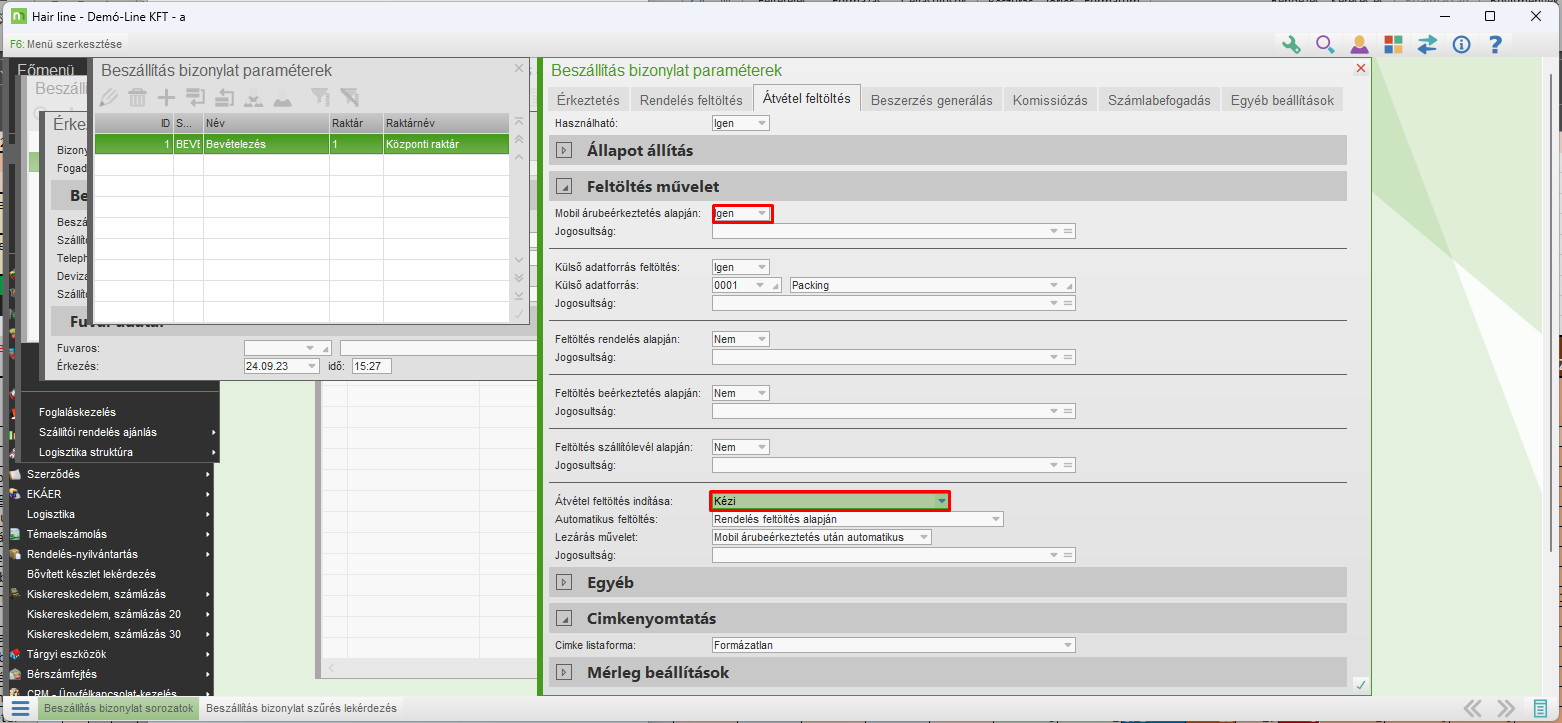Click the Érkezés idő field showing 15:27
Screen dimensions: 1562x723
(x=371, y=367)
